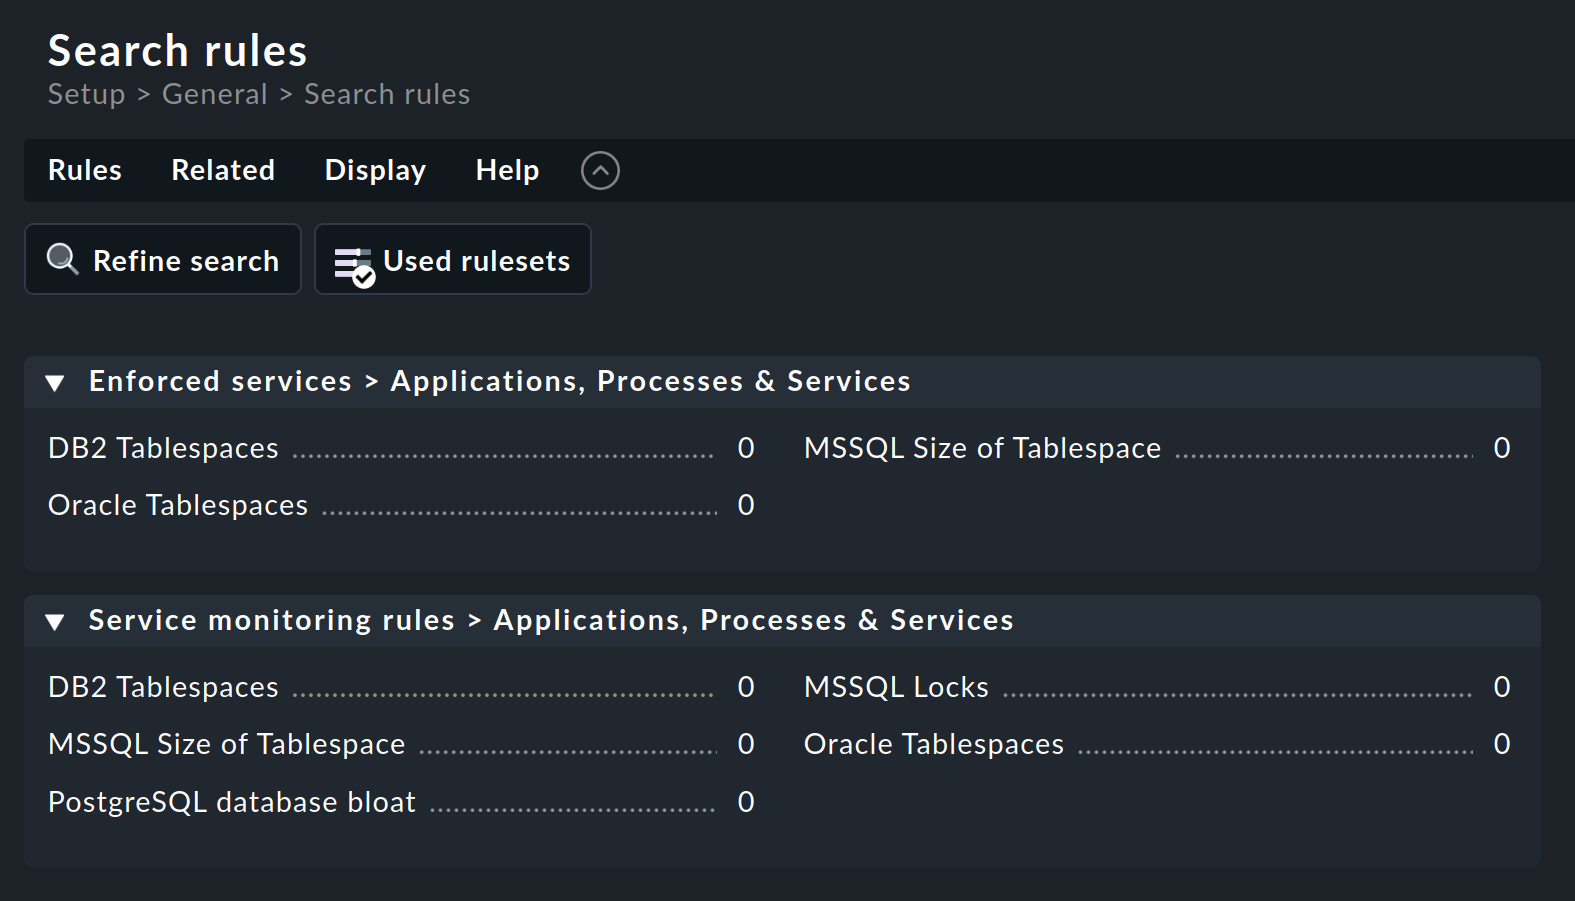1575x901 pixels.
Task: Open the MSSQL Locks ruleset
Action: point(896,687)
